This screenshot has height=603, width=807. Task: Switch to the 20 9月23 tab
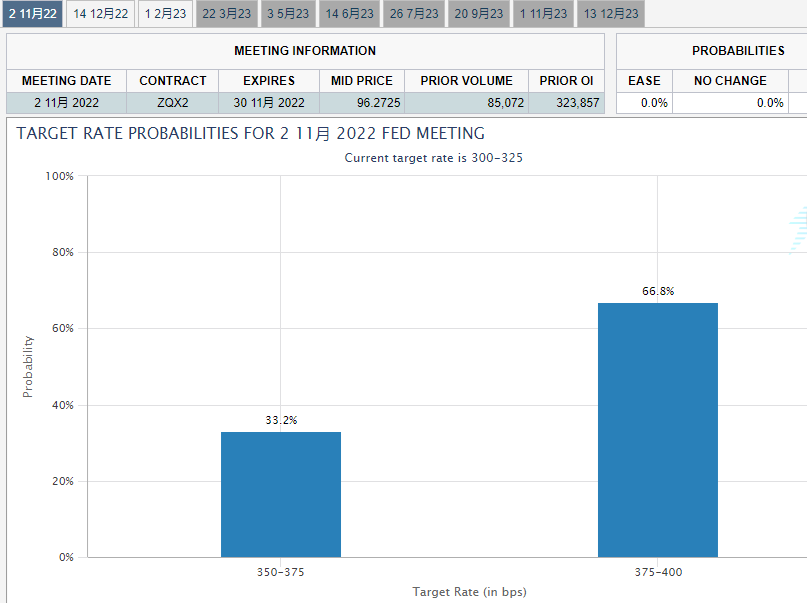(x=479, y=14)
